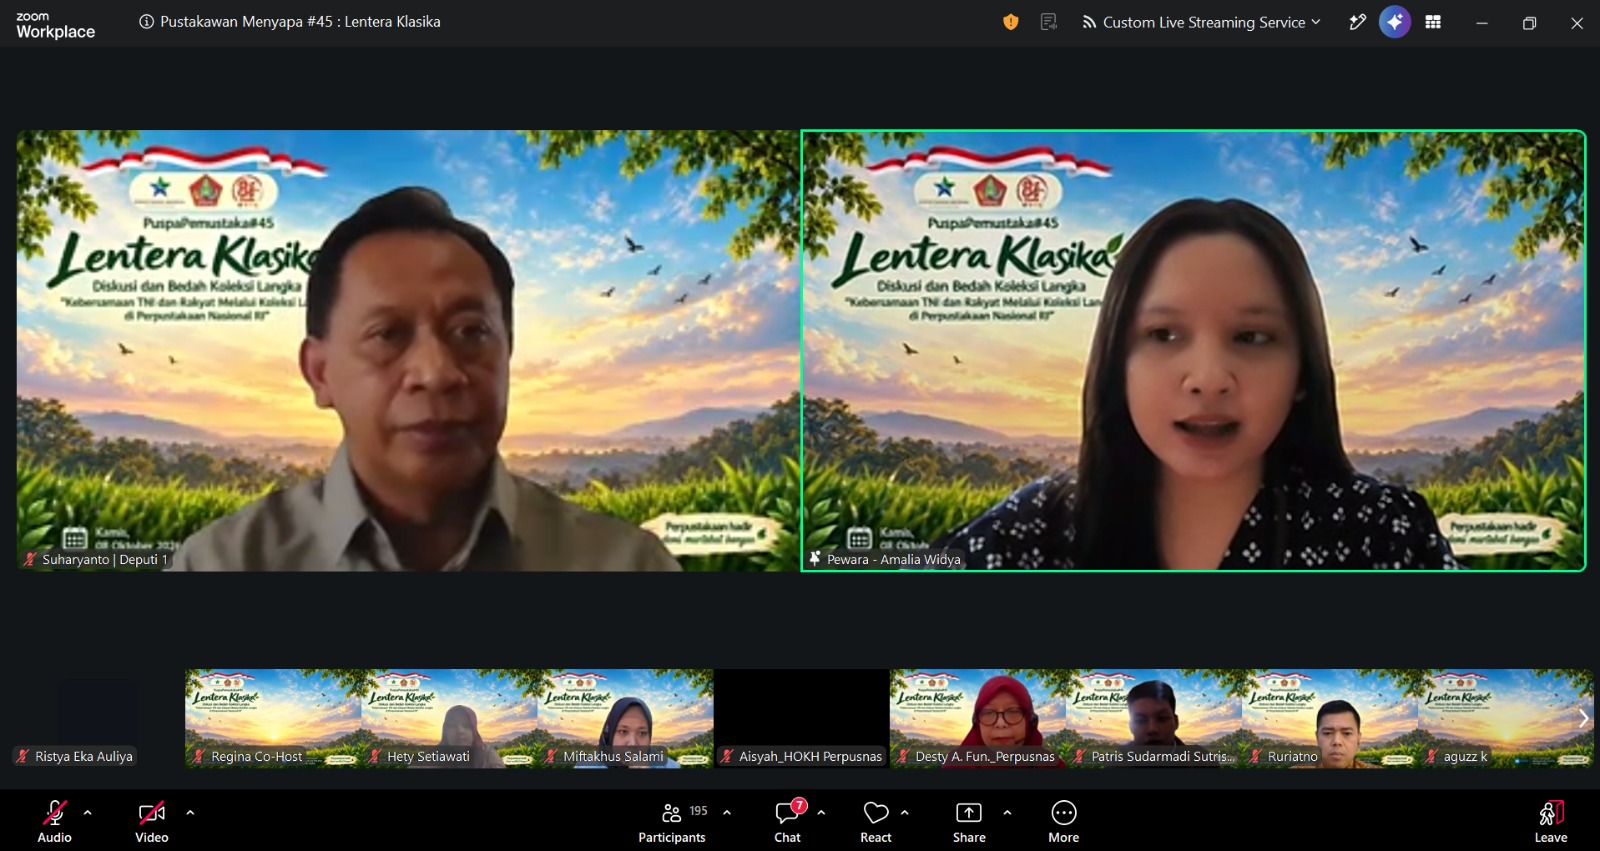Image resolution: width=1600 pixels, height=851 pixels.
Task: Expand participants options caret
Action: point(727,813)
